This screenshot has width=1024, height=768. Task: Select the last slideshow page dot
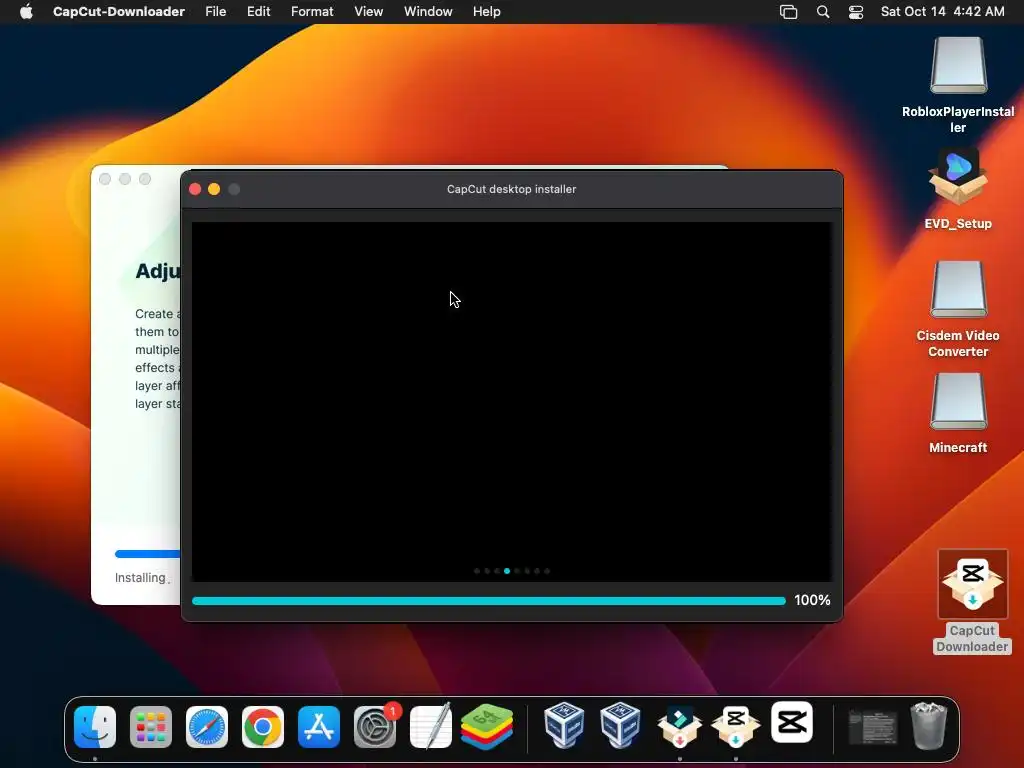(x=547, y=571)
